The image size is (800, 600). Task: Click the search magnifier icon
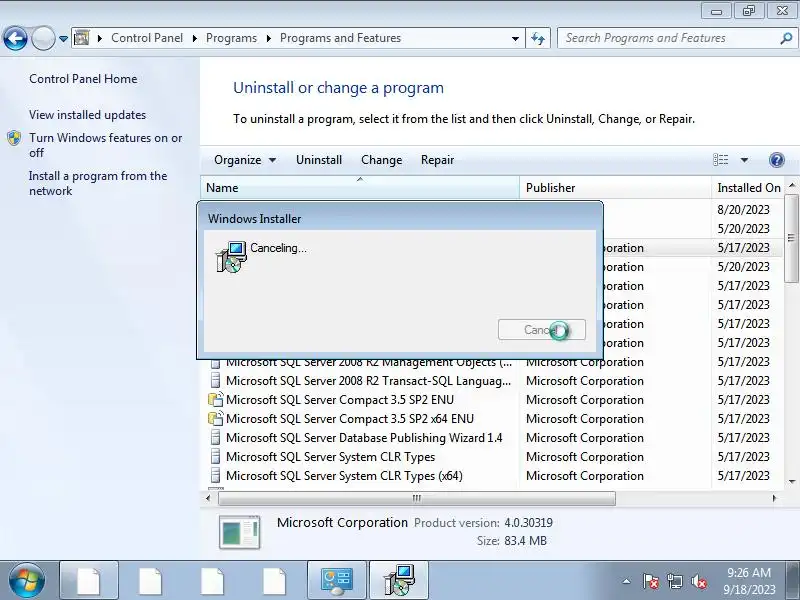tap(786, 38)
